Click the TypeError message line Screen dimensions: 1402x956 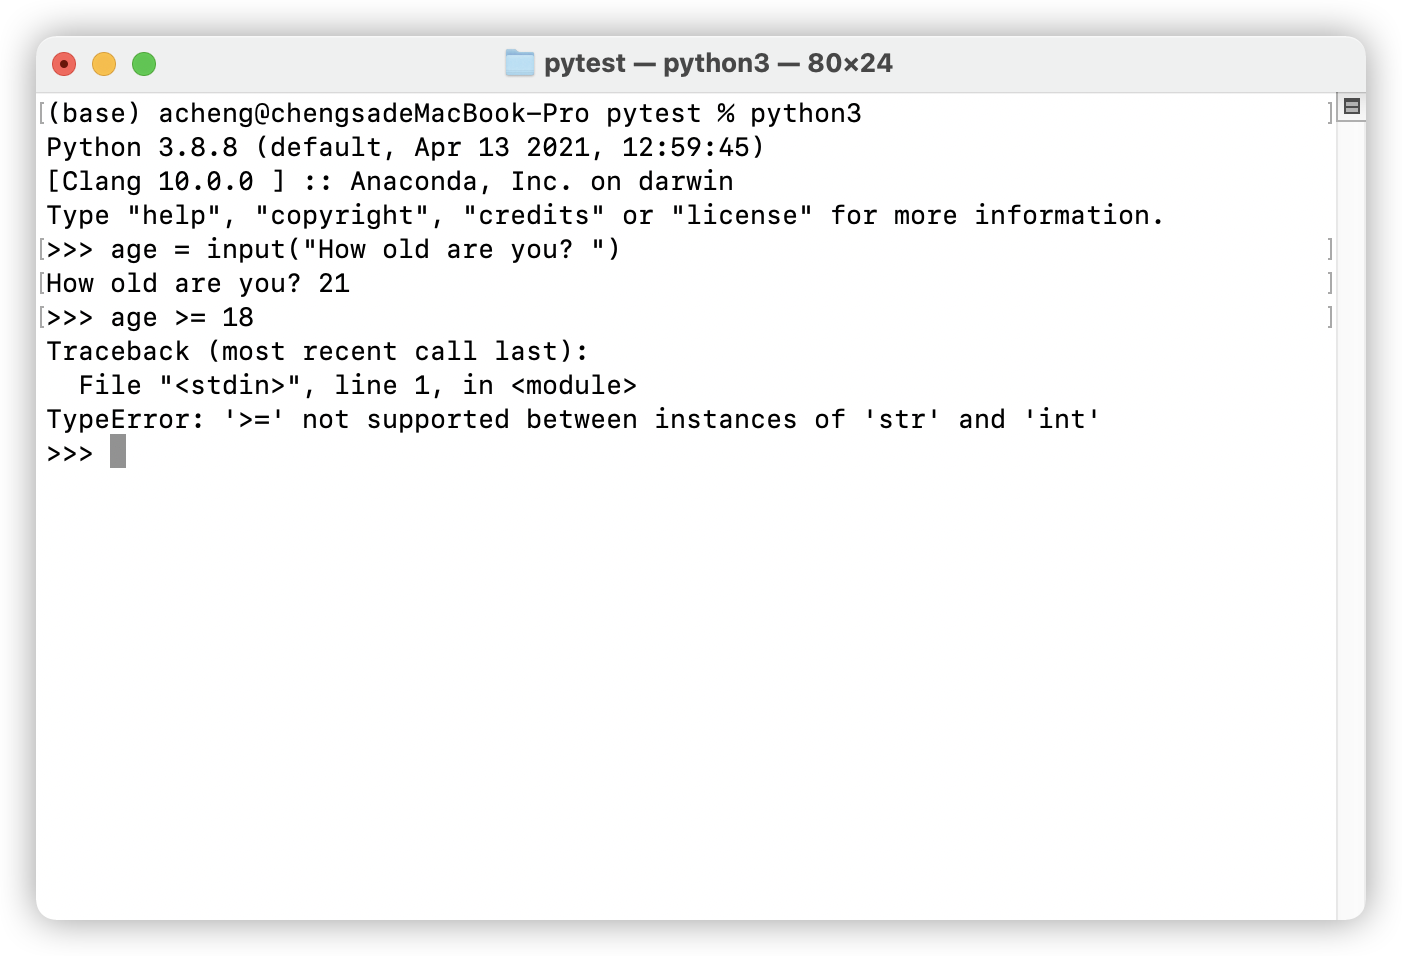(x=573, y=419)
